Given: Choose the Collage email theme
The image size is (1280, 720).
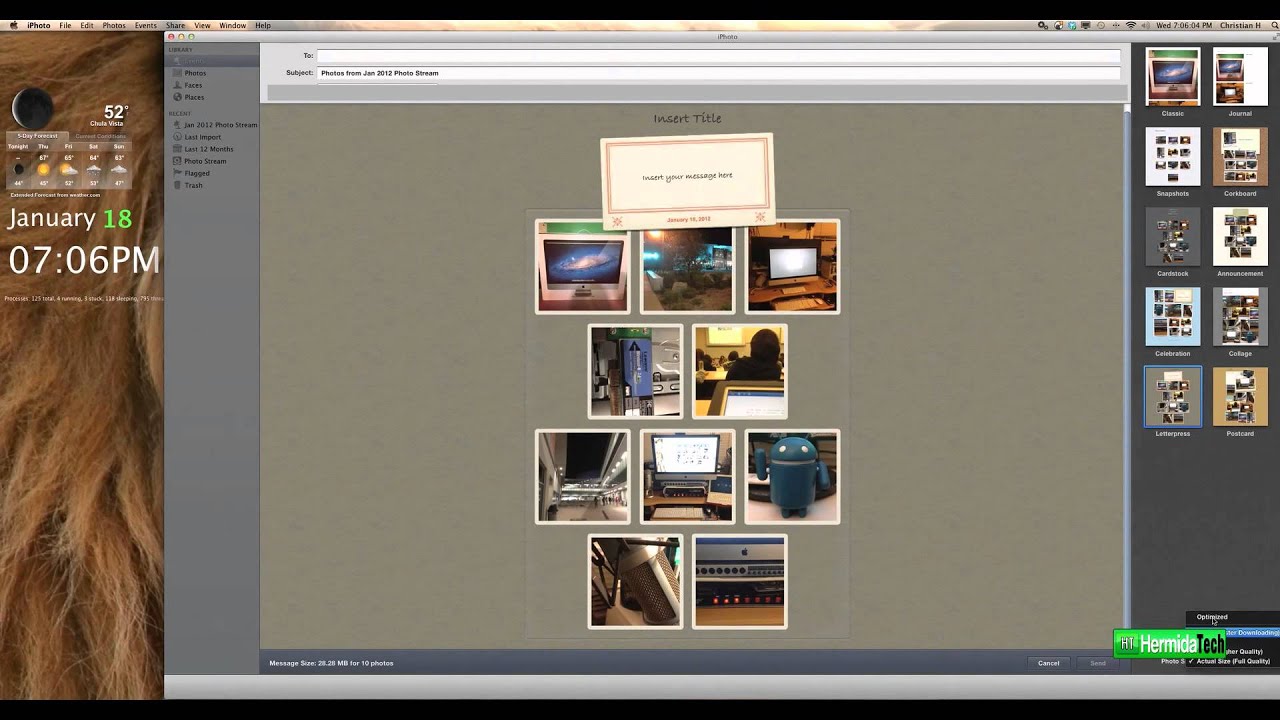Looking at the screenshot, I should (x=1240, y=317).
